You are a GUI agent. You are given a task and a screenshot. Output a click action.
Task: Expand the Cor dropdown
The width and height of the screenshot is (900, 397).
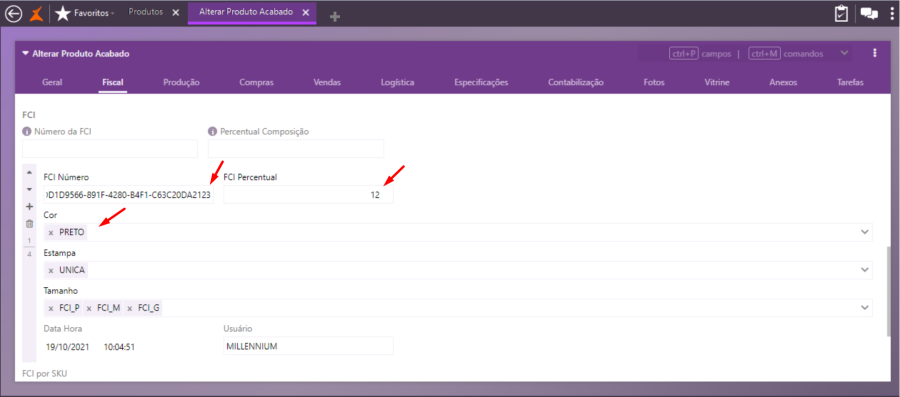click(x=864, y=232)
